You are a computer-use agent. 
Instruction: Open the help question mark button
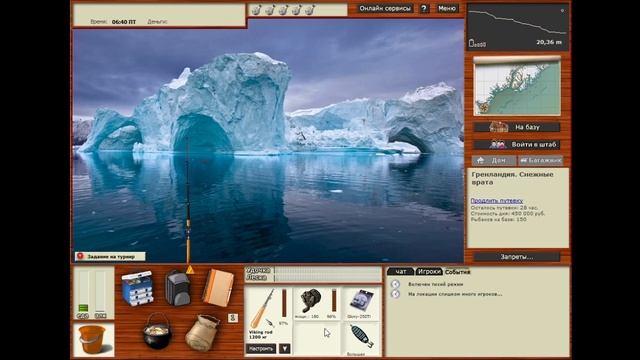(x=424, y=8)
